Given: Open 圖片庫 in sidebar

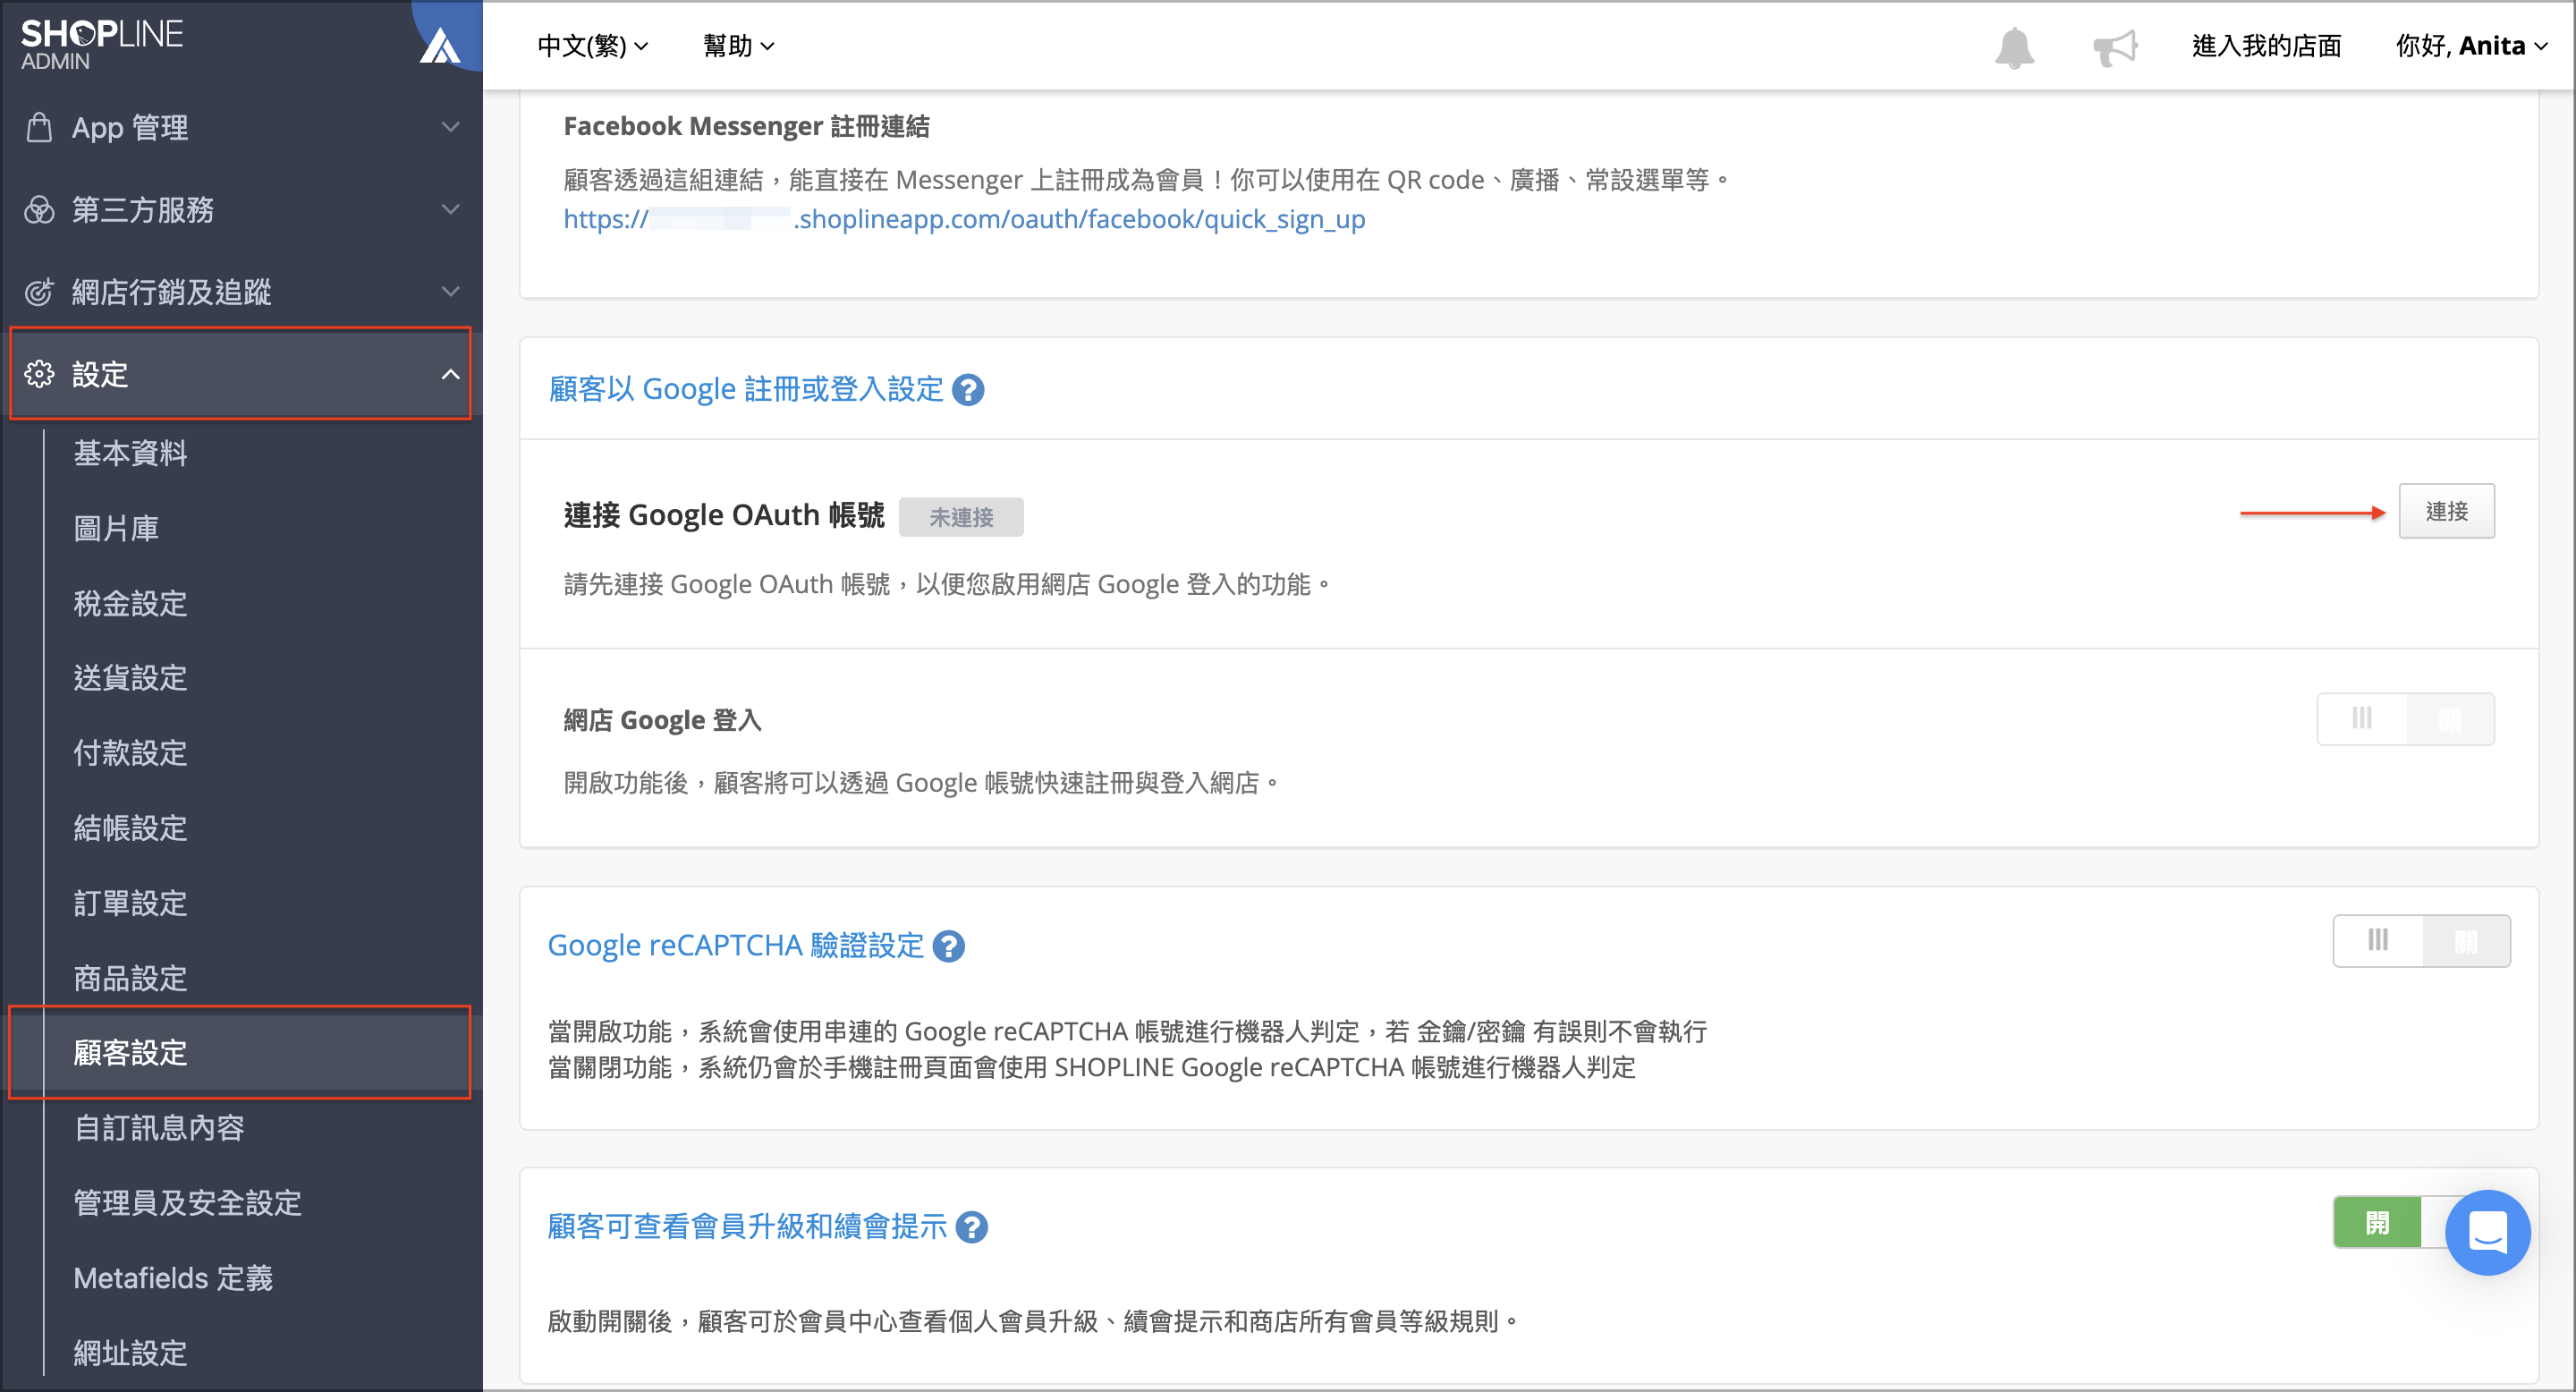Looking at the screenshot, I should click(116, 528).
